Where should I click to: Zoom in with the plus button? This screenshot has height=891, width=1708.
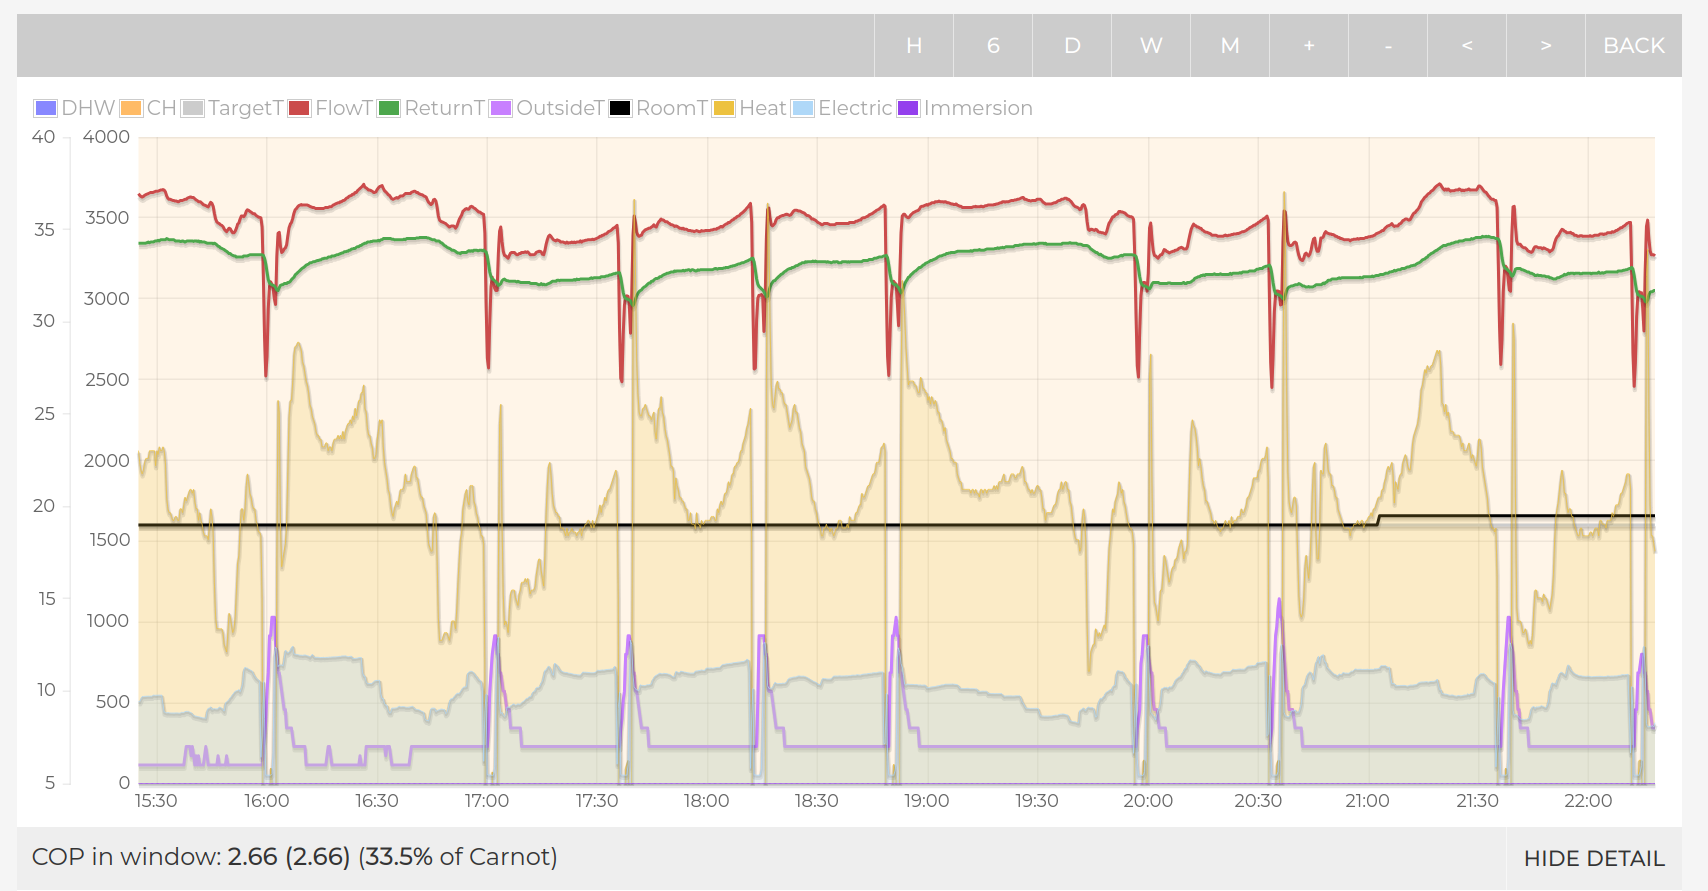[x=1308, y=46]
